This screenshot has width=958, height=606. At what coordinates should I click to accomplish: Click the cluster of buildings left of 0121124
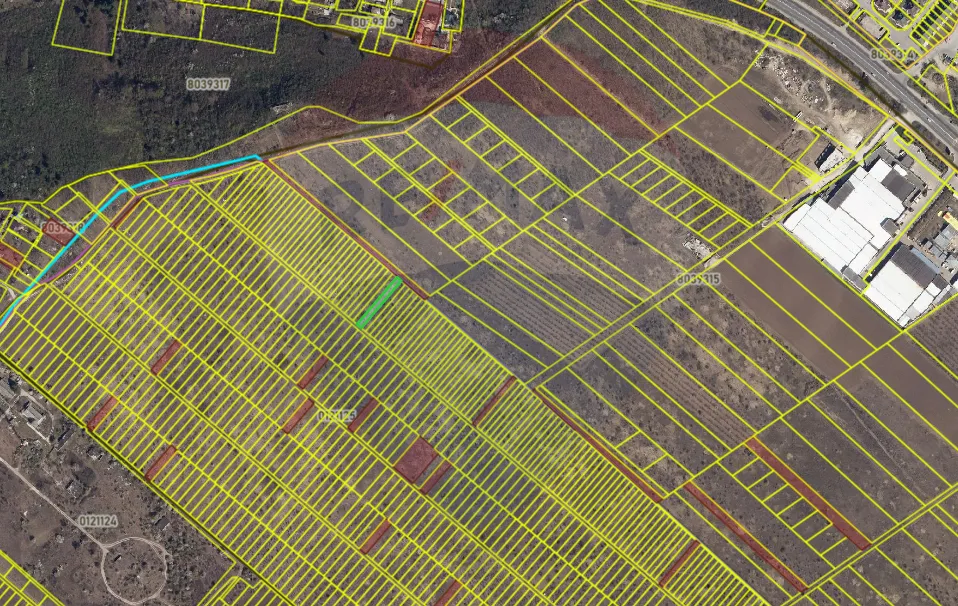coord(25,412)
